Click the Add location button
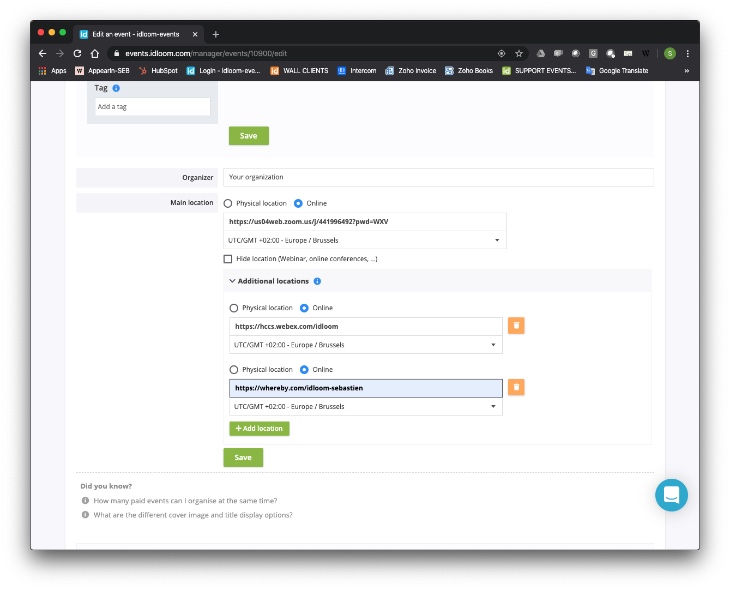Image resolution: width=730 pixels, height=590 pixels. [259, 428]
